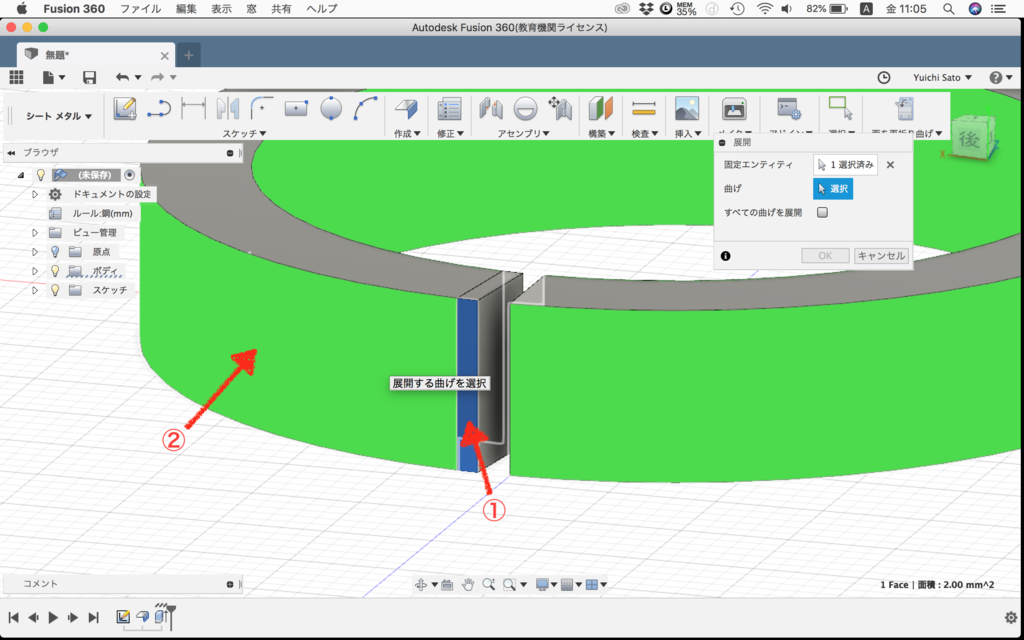Click the refold faces icon
The height and width of the screenshot is (640, 1024).
click(x=904, y=110)
